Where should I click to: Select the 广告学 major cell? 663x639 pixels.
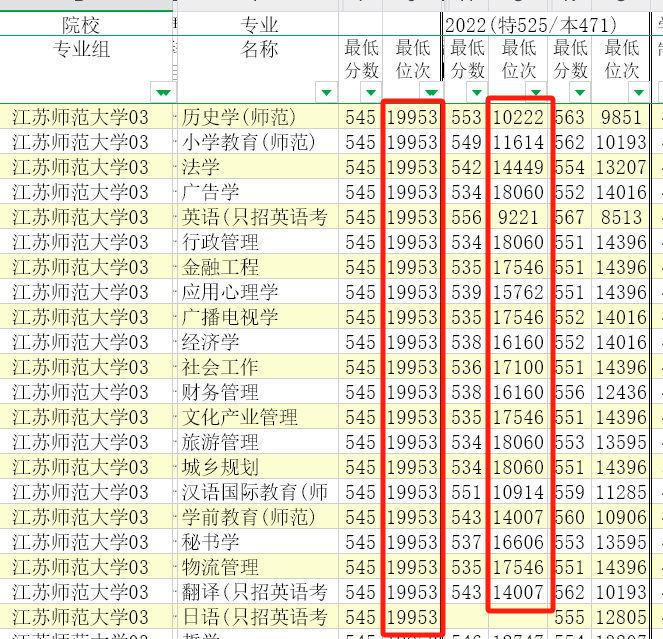(258, 192)
